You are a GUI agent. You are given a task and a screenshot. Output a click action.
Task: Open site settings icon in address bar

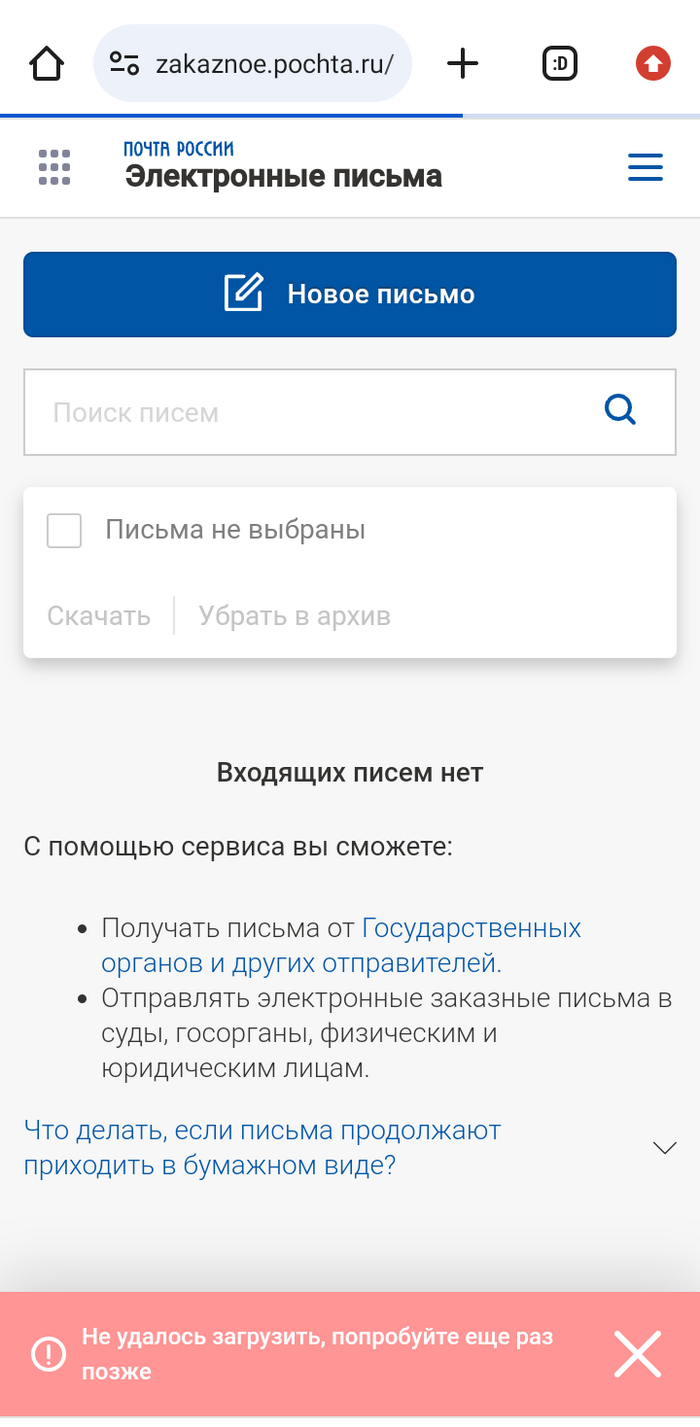pyautogui.click(x=124, y=65)
